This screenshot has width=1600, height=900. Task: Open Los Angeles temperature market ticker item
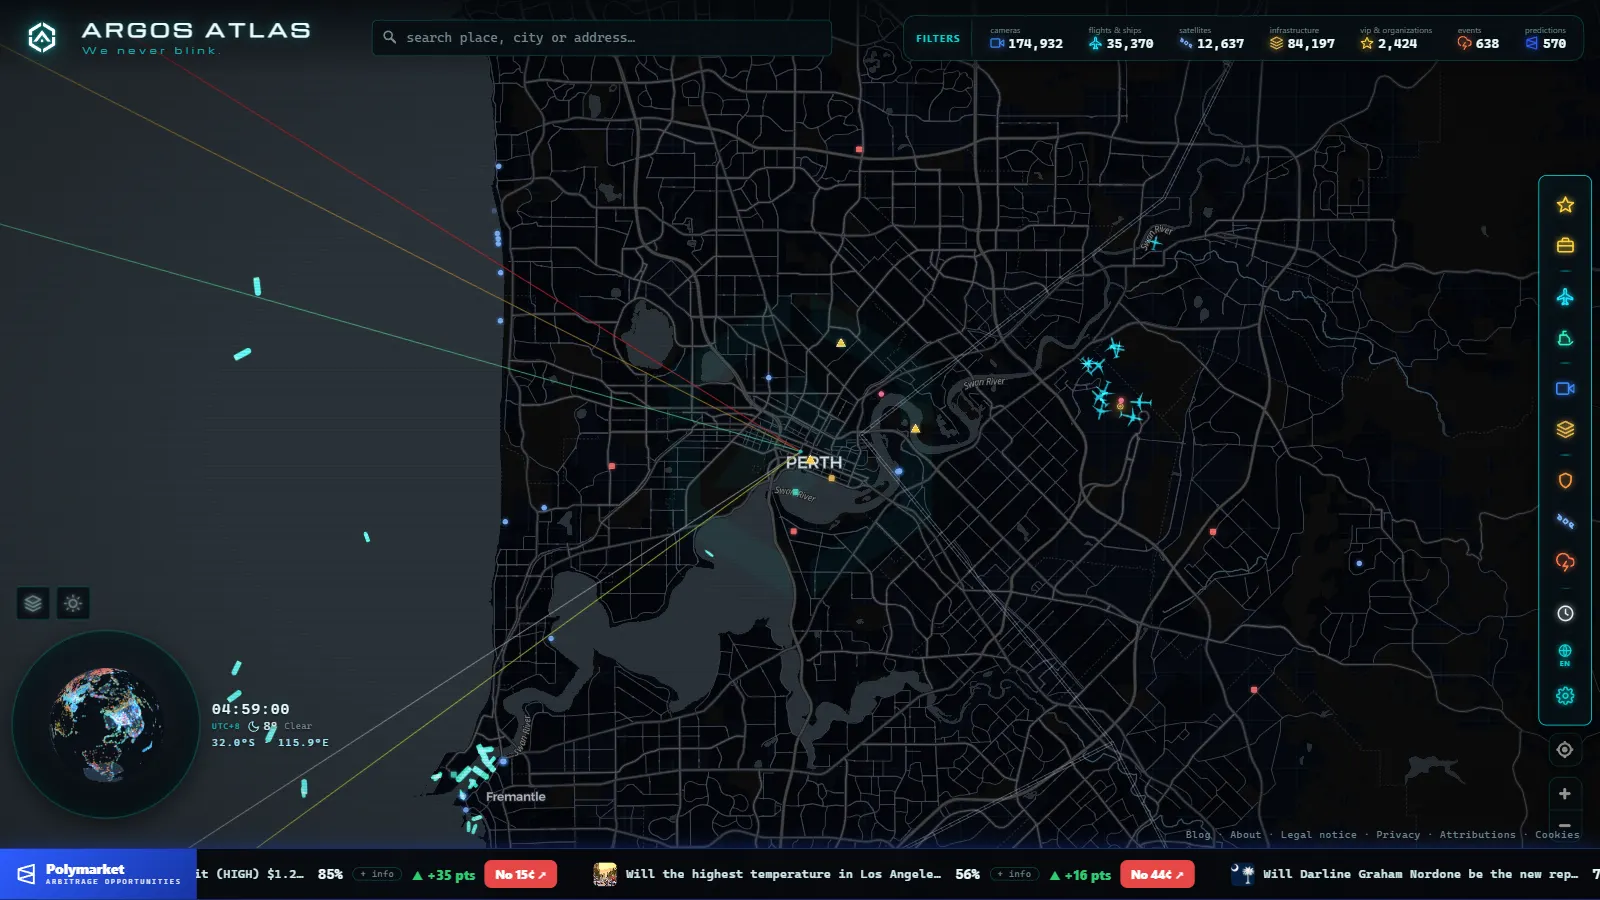(x=783, y=874)
